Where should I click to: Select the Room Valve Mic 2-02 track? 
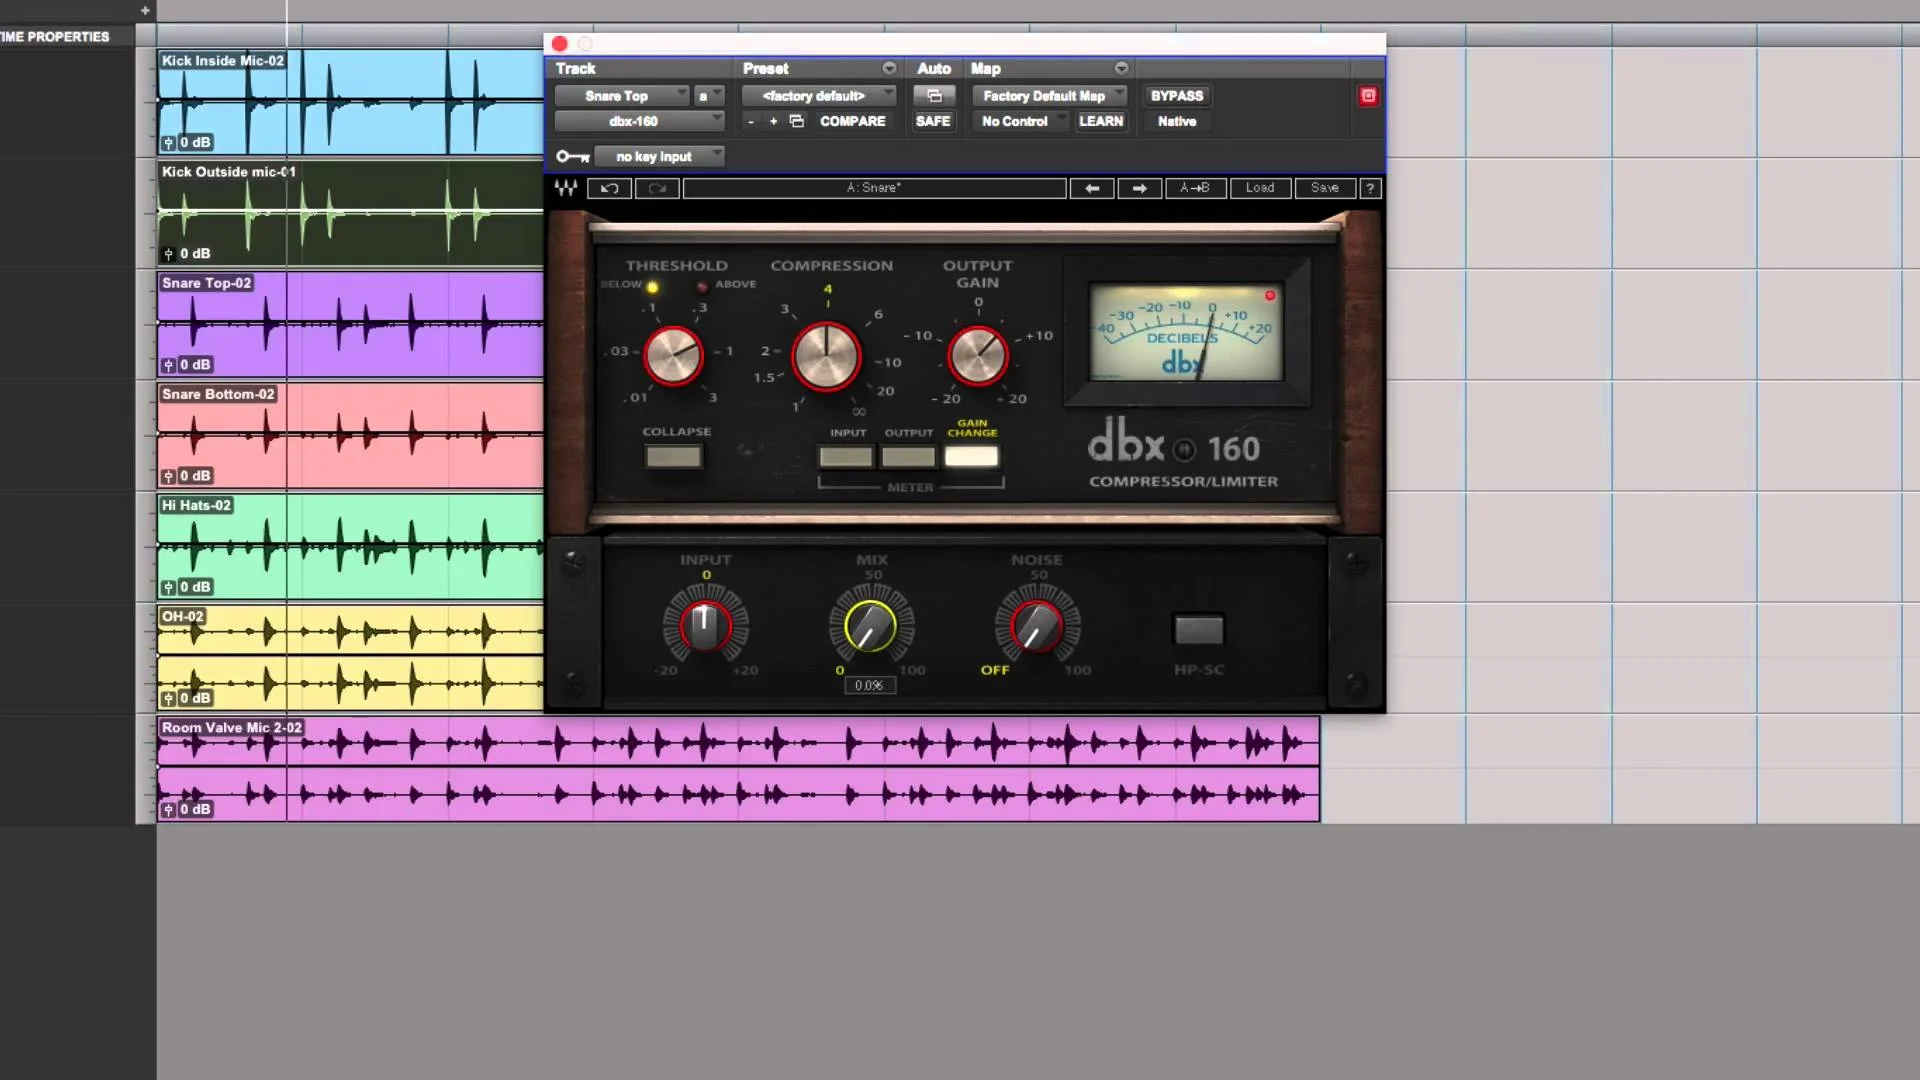coord(231,729)
